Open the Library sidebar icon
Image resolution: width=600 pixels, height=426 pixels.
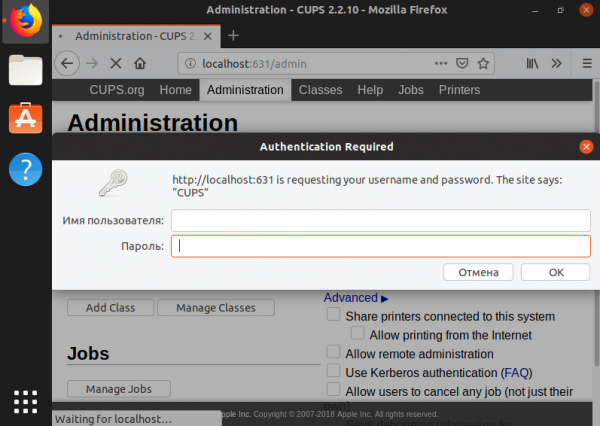(x=532, y=64)
